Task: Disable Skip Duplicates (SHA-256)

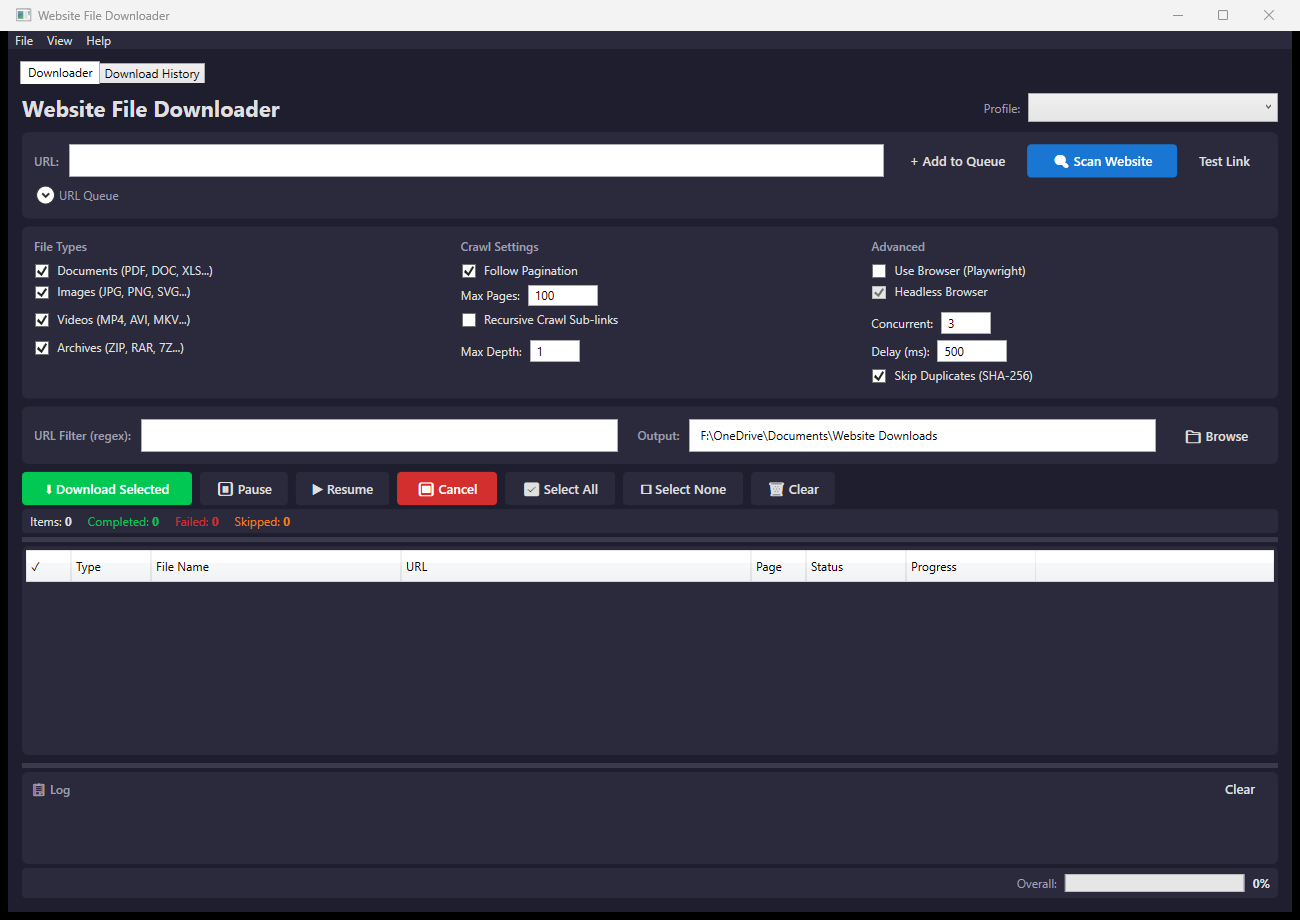Action: coord(878,375)
